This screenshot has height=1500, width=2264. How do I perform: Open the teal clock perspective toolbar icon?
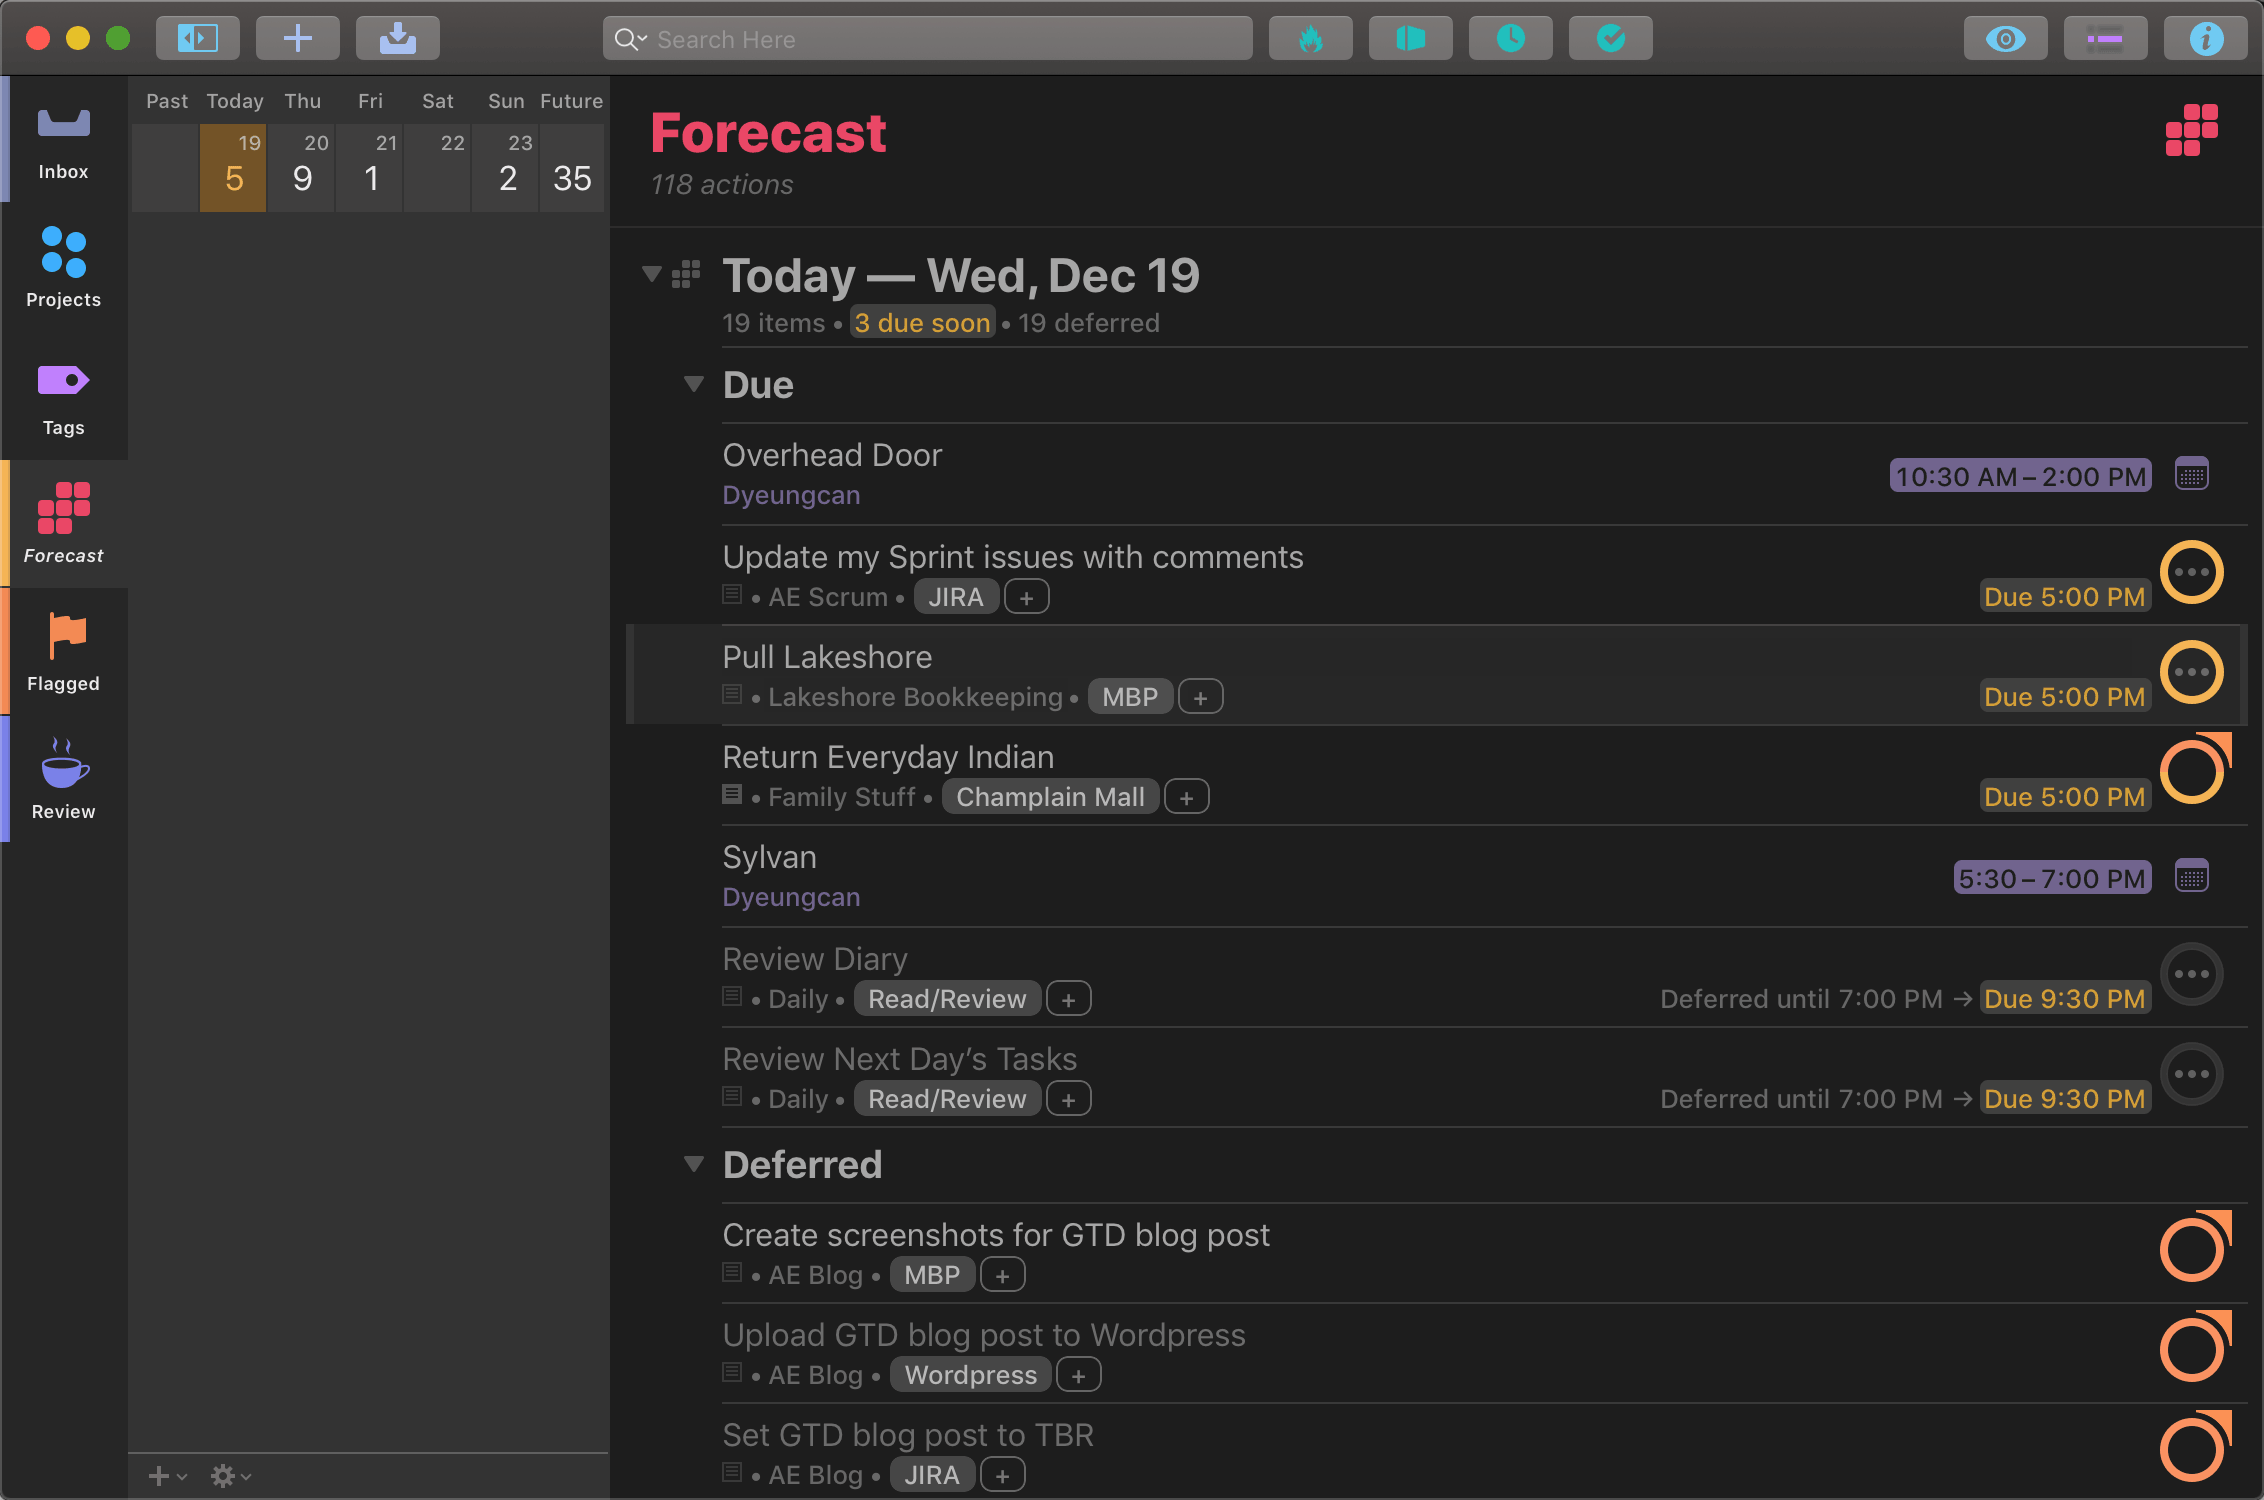pyautogui.click(x=1511, y=38)
